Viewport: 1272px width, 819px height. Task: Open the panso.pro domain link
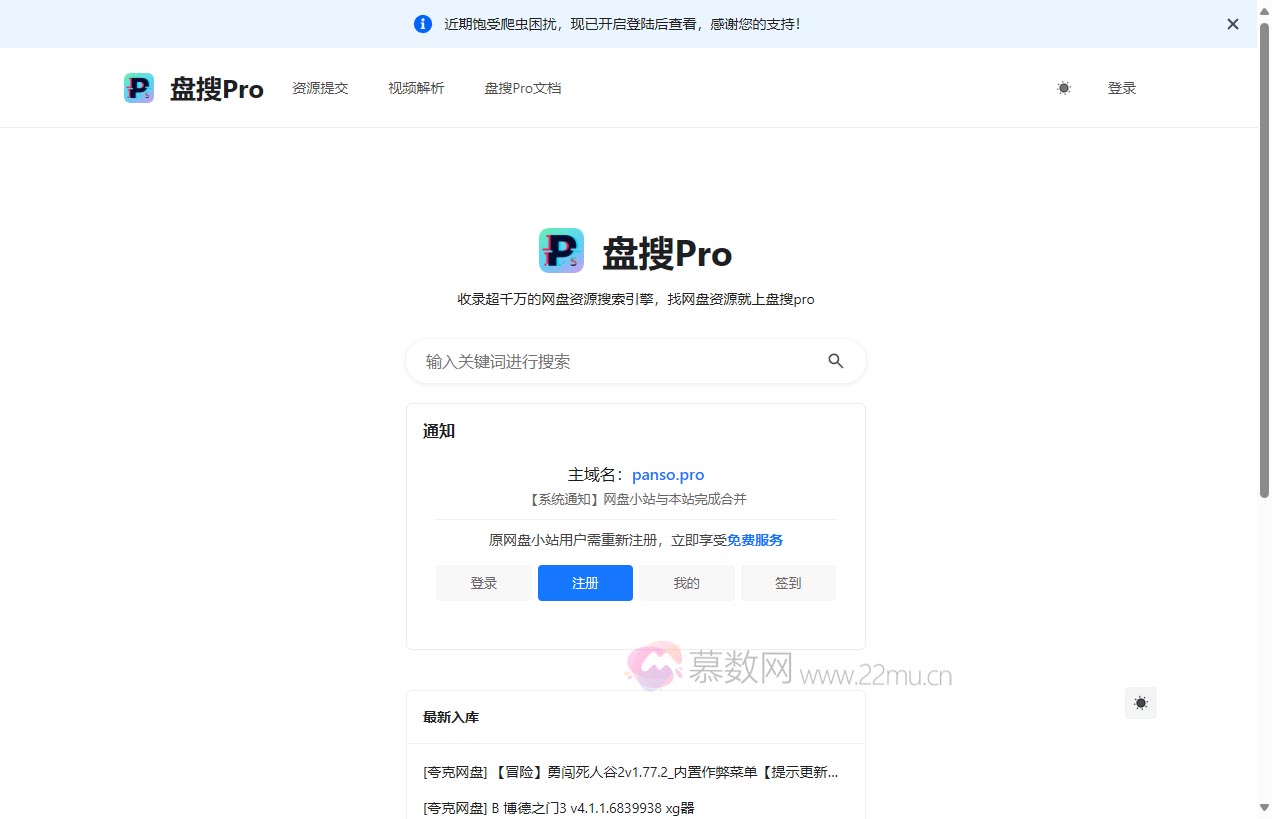pyautogui.click(x=667, y=474)
